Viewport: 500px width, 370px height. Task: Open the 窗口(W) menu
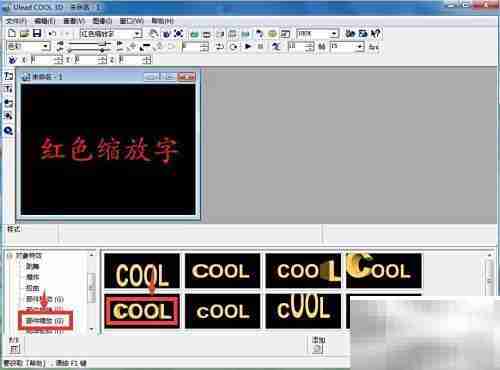[x=132, y=21]
